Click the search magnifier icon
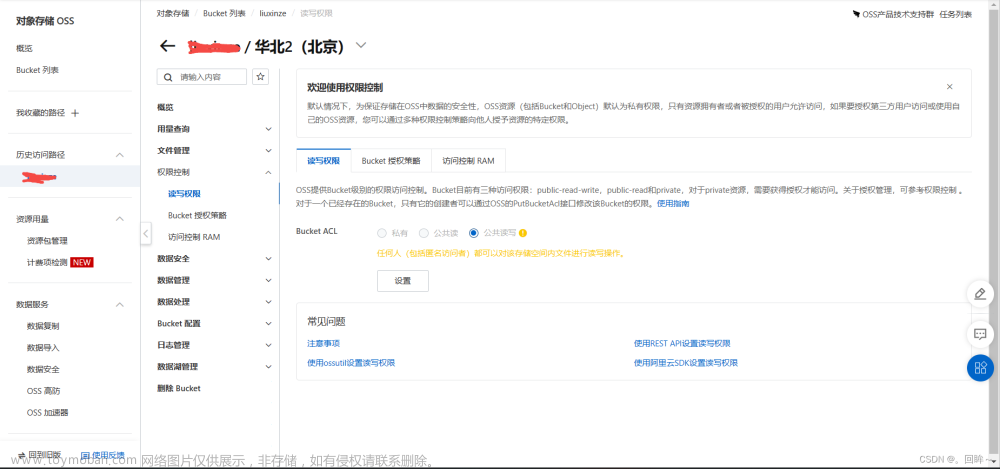 point(168,77)
